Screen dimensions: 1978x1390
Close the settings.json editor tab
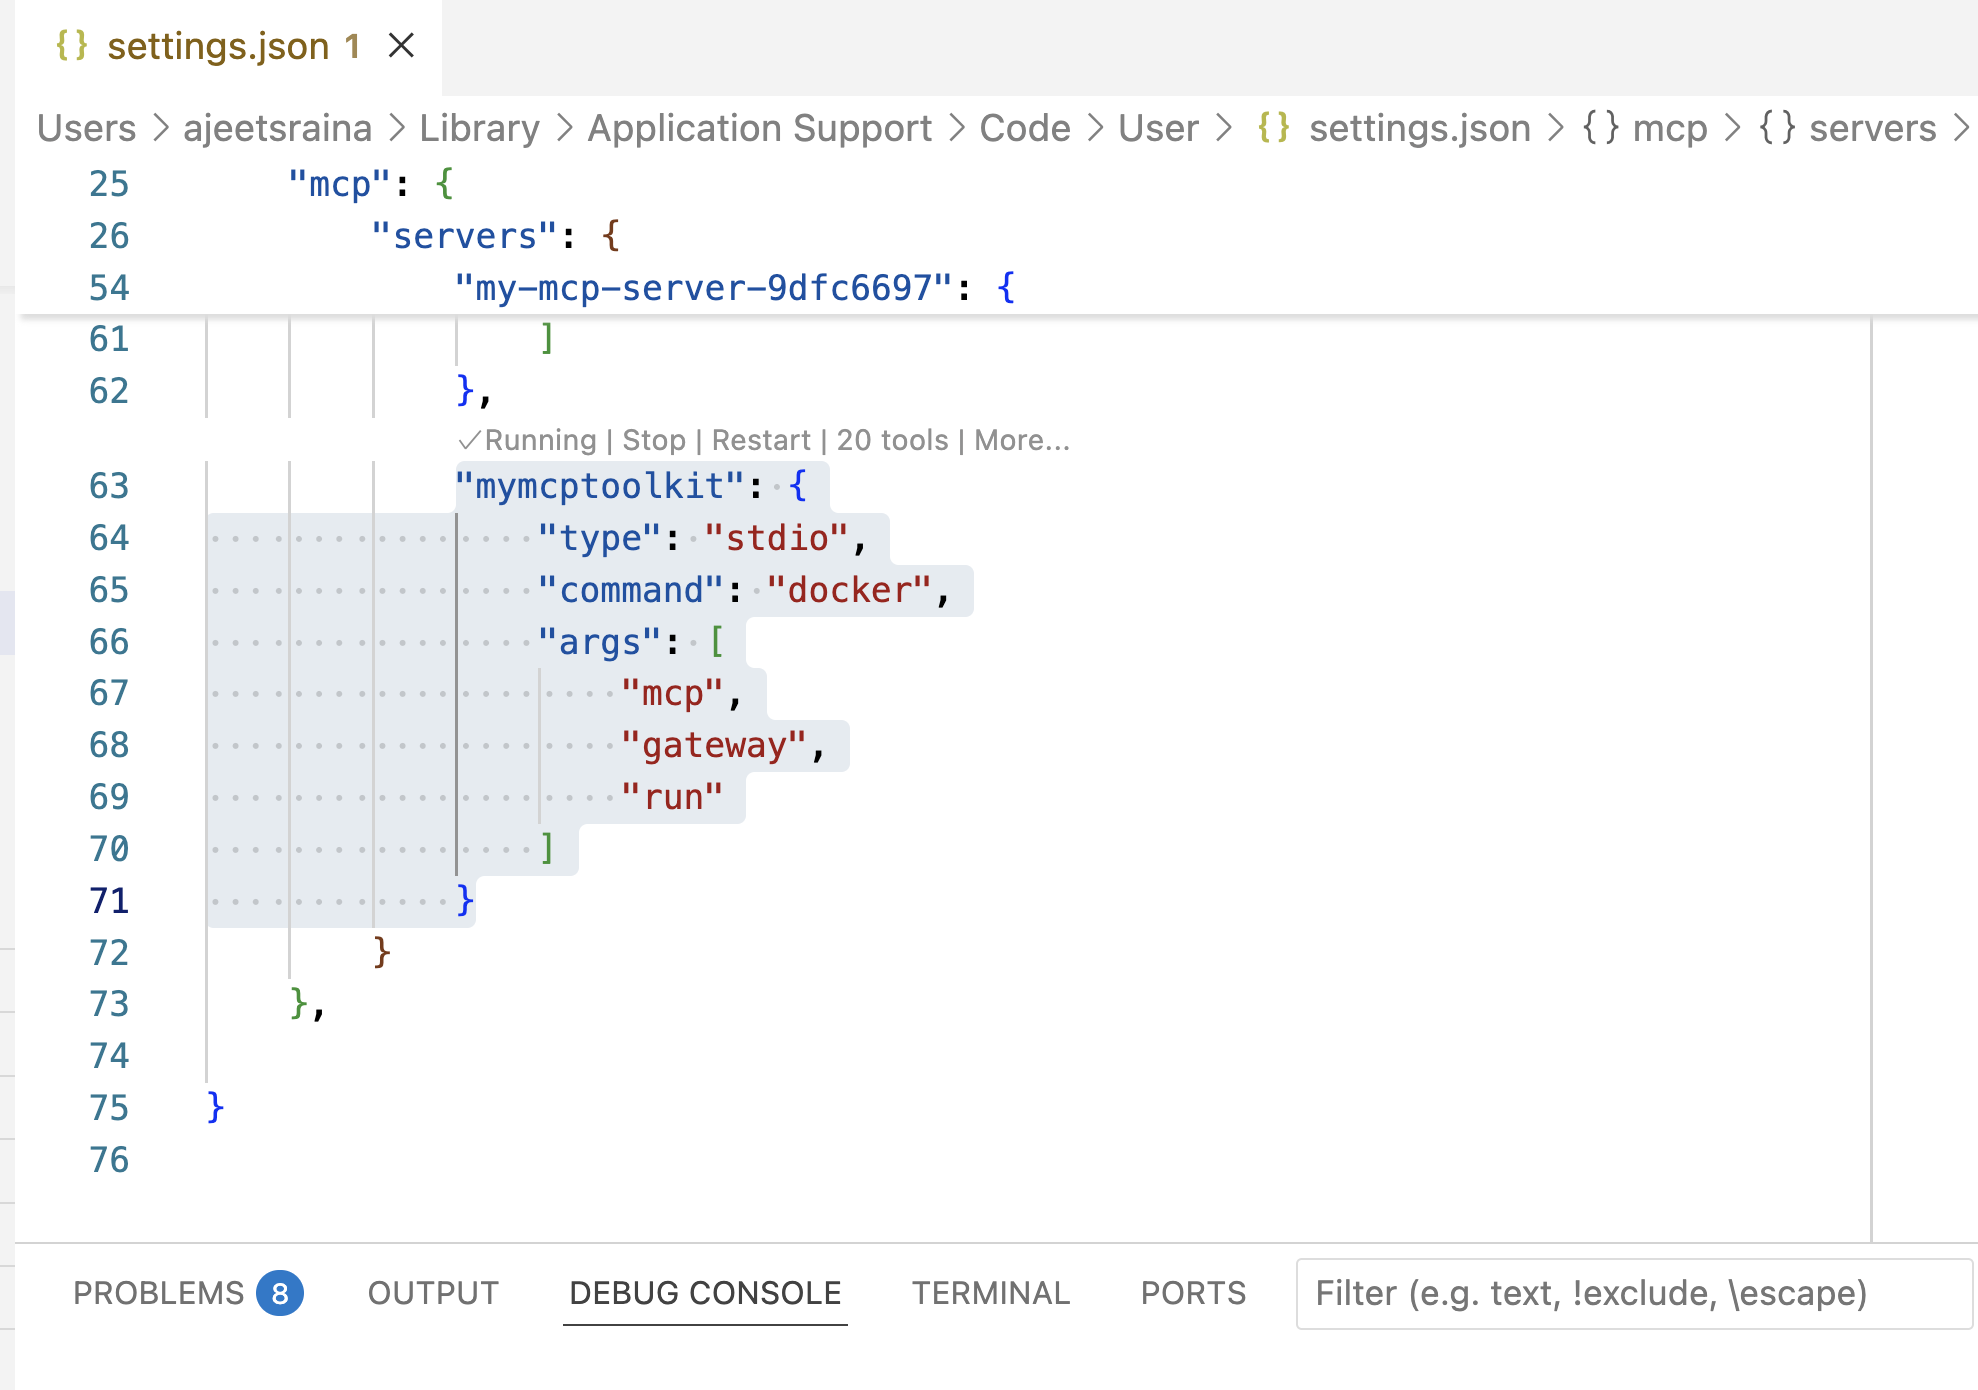(401, 46)
